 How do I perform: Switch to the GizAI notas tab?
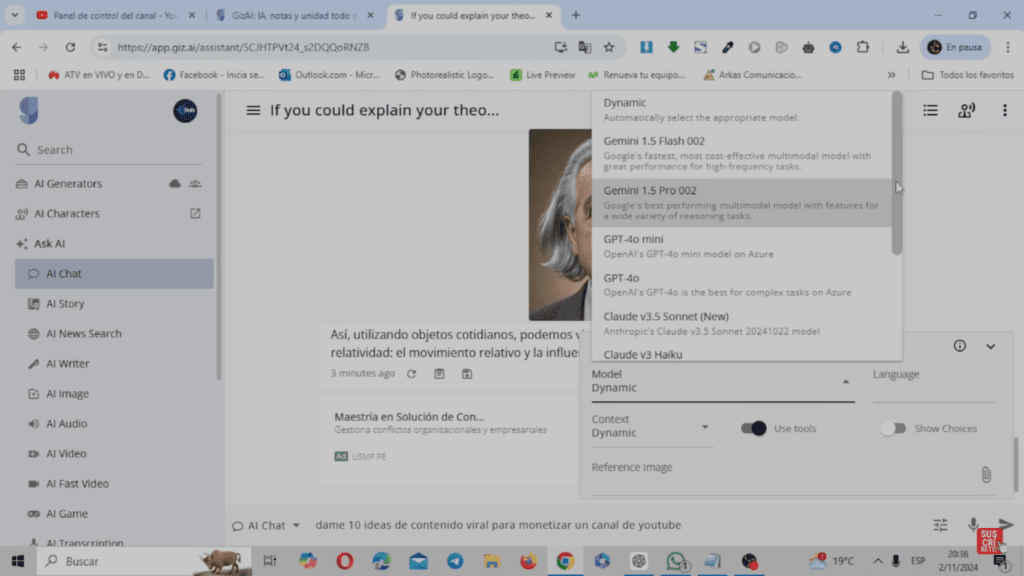click(290, 16)
